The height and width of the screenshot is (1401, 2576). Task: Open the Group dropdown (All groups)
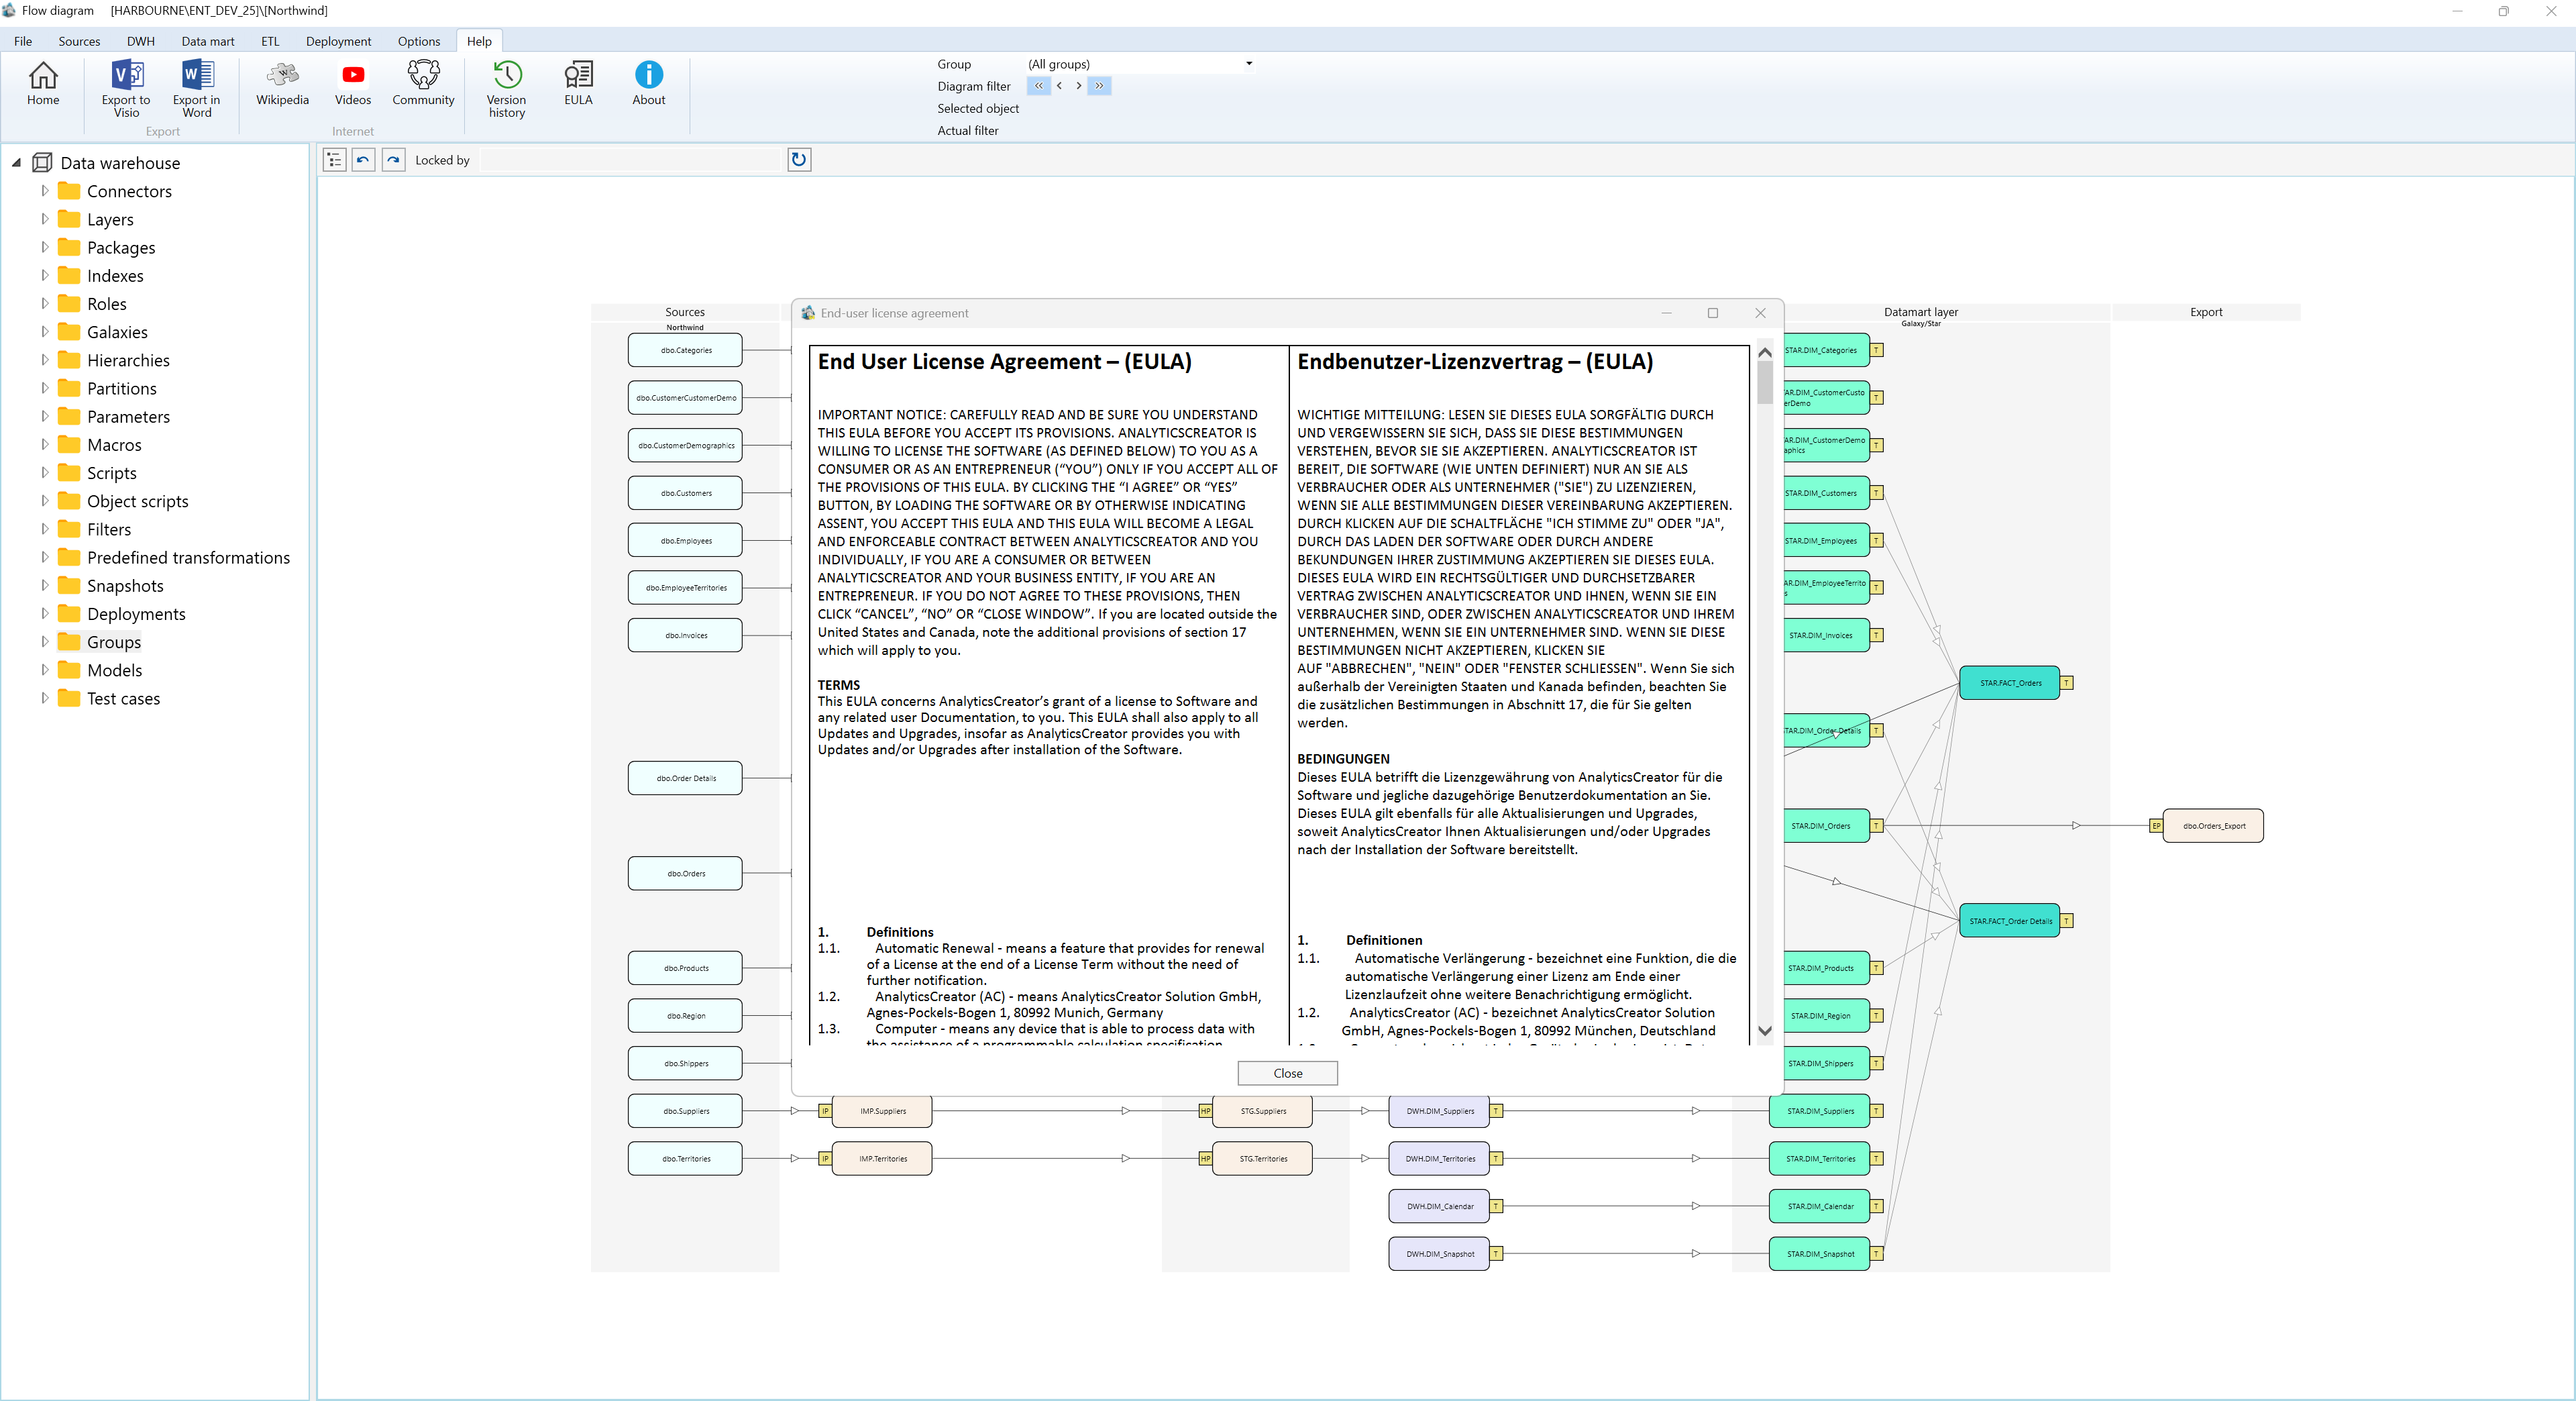1249,64
